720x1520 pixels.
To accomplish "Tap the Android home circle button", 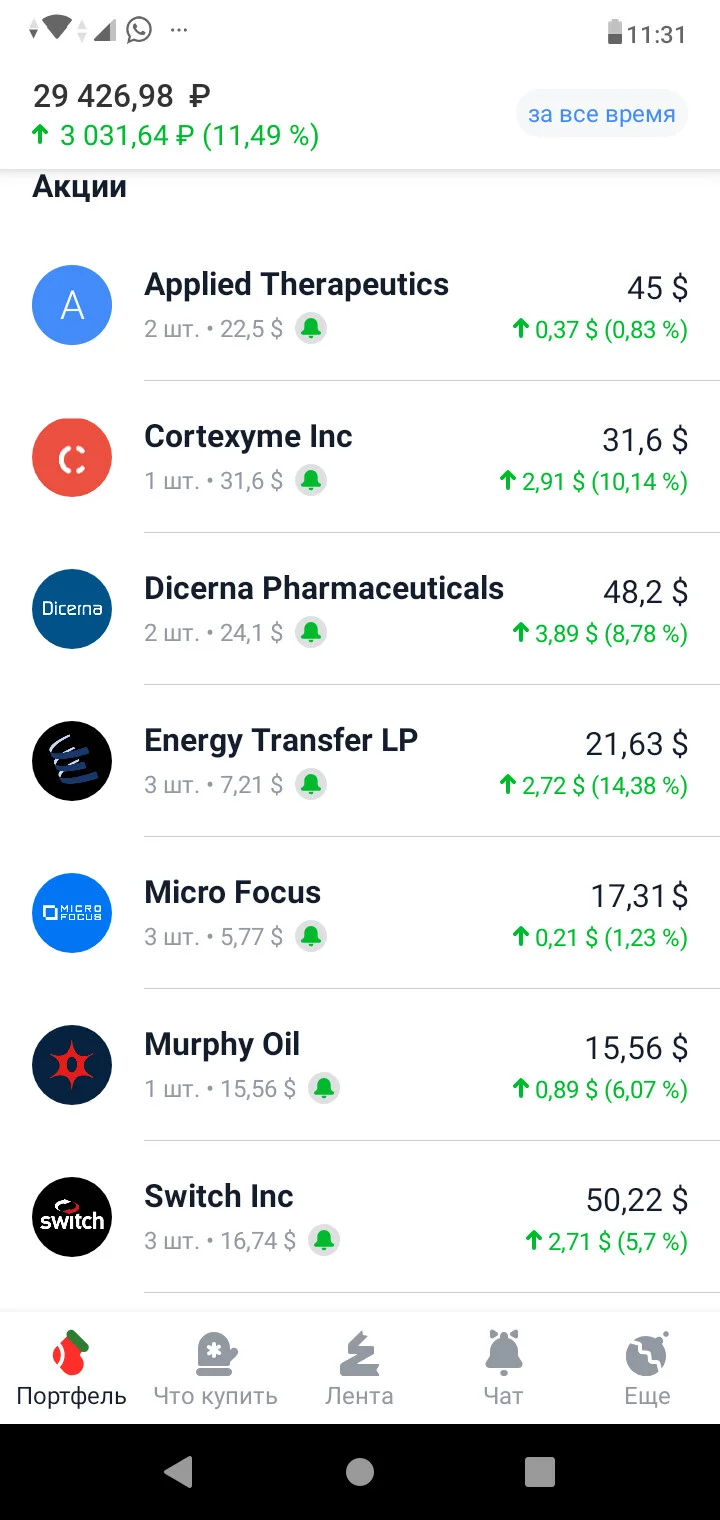I will tap(360, 1472).
